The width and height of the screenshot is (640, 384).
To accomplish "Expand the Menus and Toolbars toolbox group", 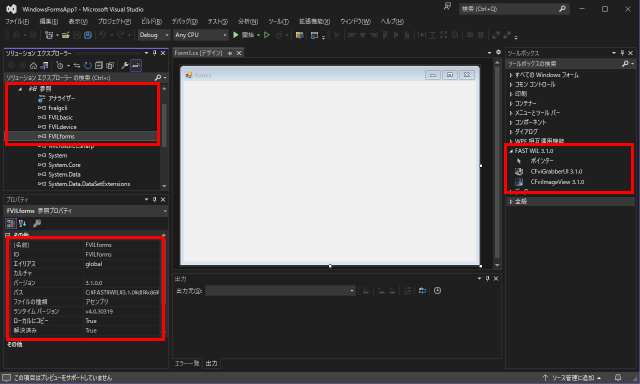I will (511, 113).
